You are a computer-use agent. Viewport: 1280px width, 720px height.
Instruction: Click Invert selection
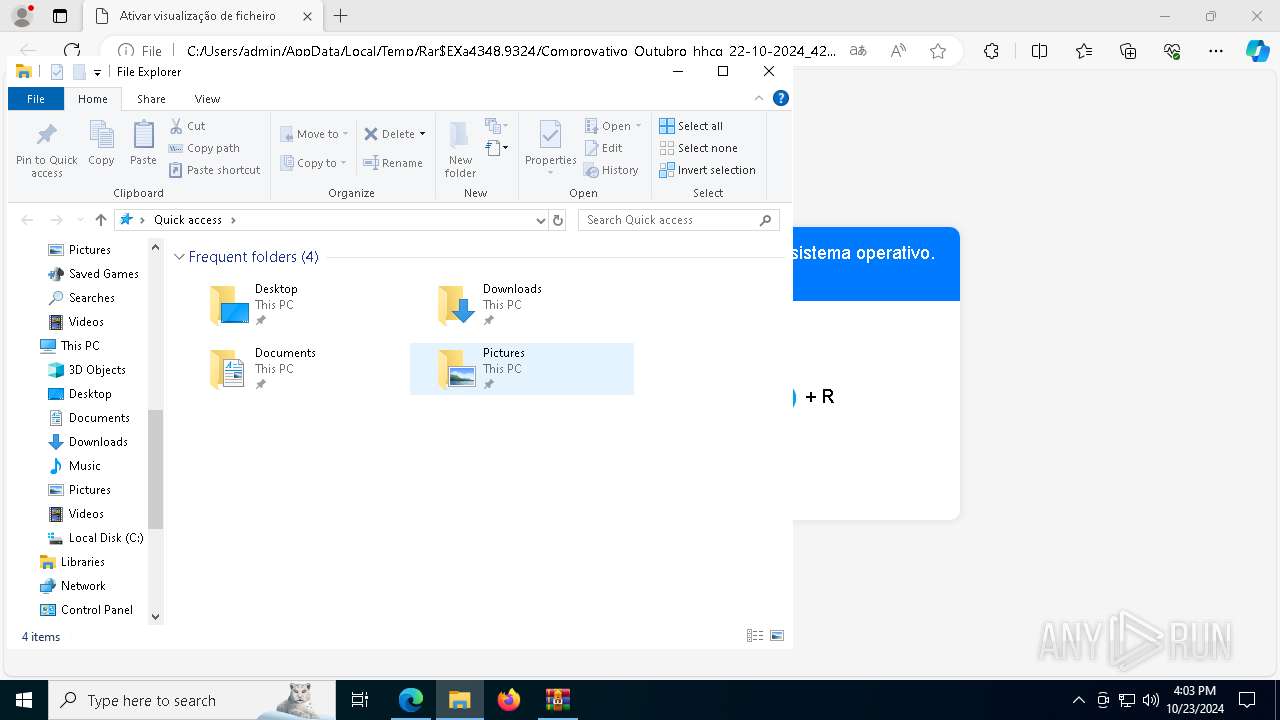tap(707, 170)
